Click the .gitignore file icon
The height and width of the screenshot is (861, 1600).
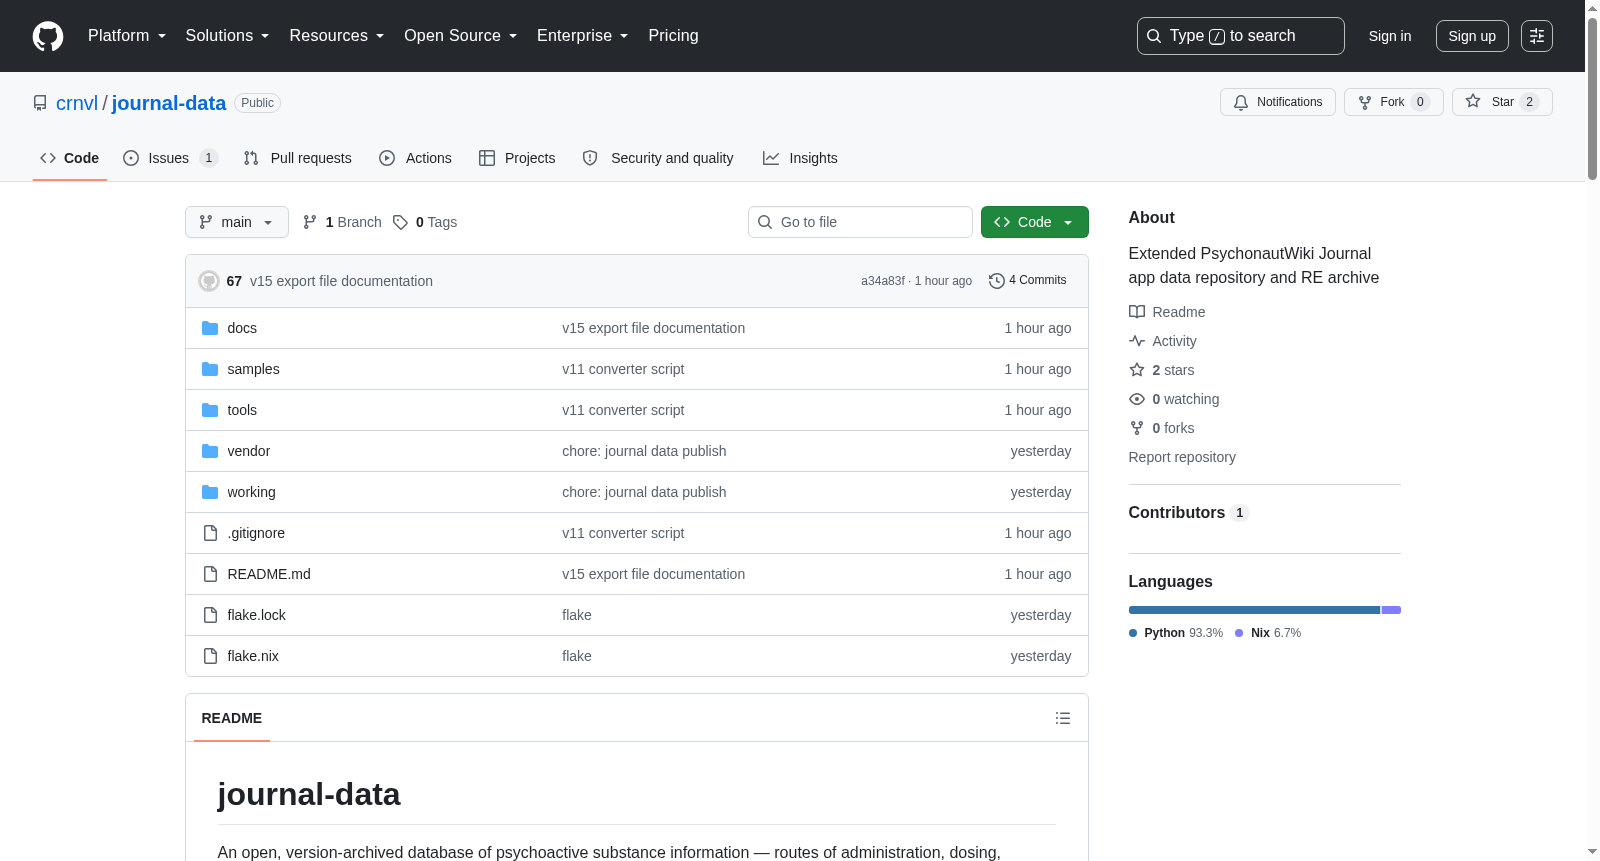coord(210,533)
